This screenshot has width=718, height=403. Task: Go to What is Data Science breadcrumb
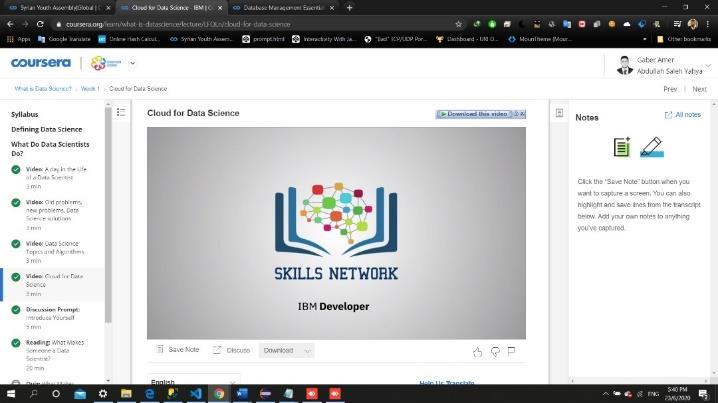coord(43,89)
